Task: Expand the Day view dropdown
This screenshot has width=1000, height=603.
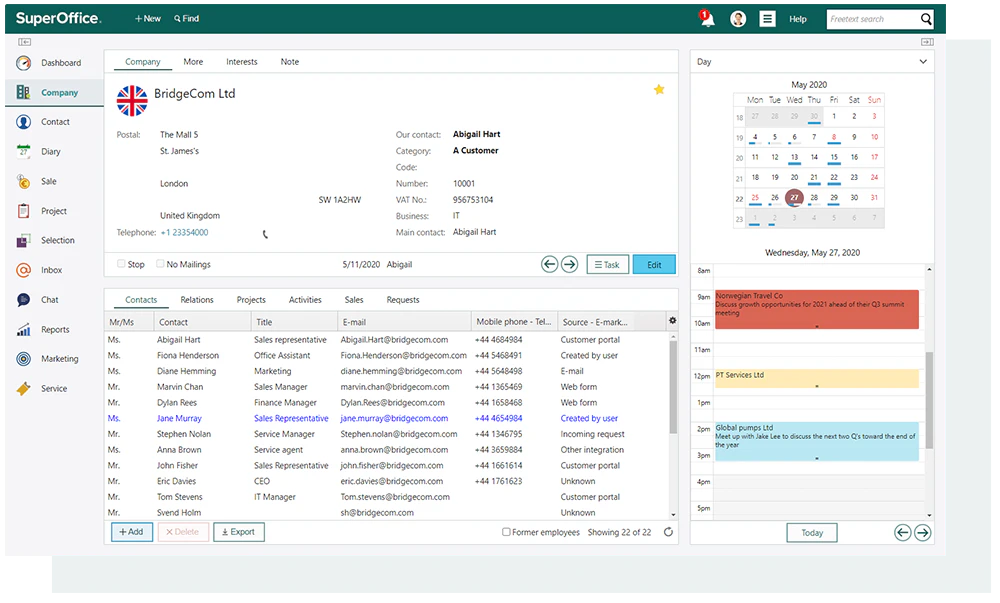Action: 923,62
